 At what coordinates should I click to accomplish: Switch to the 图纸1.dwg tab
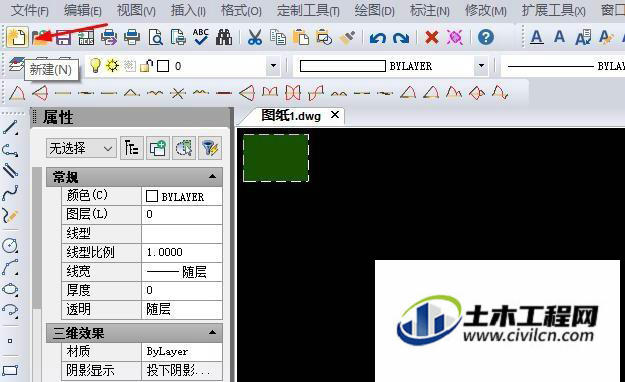click(x=291, y=116)
